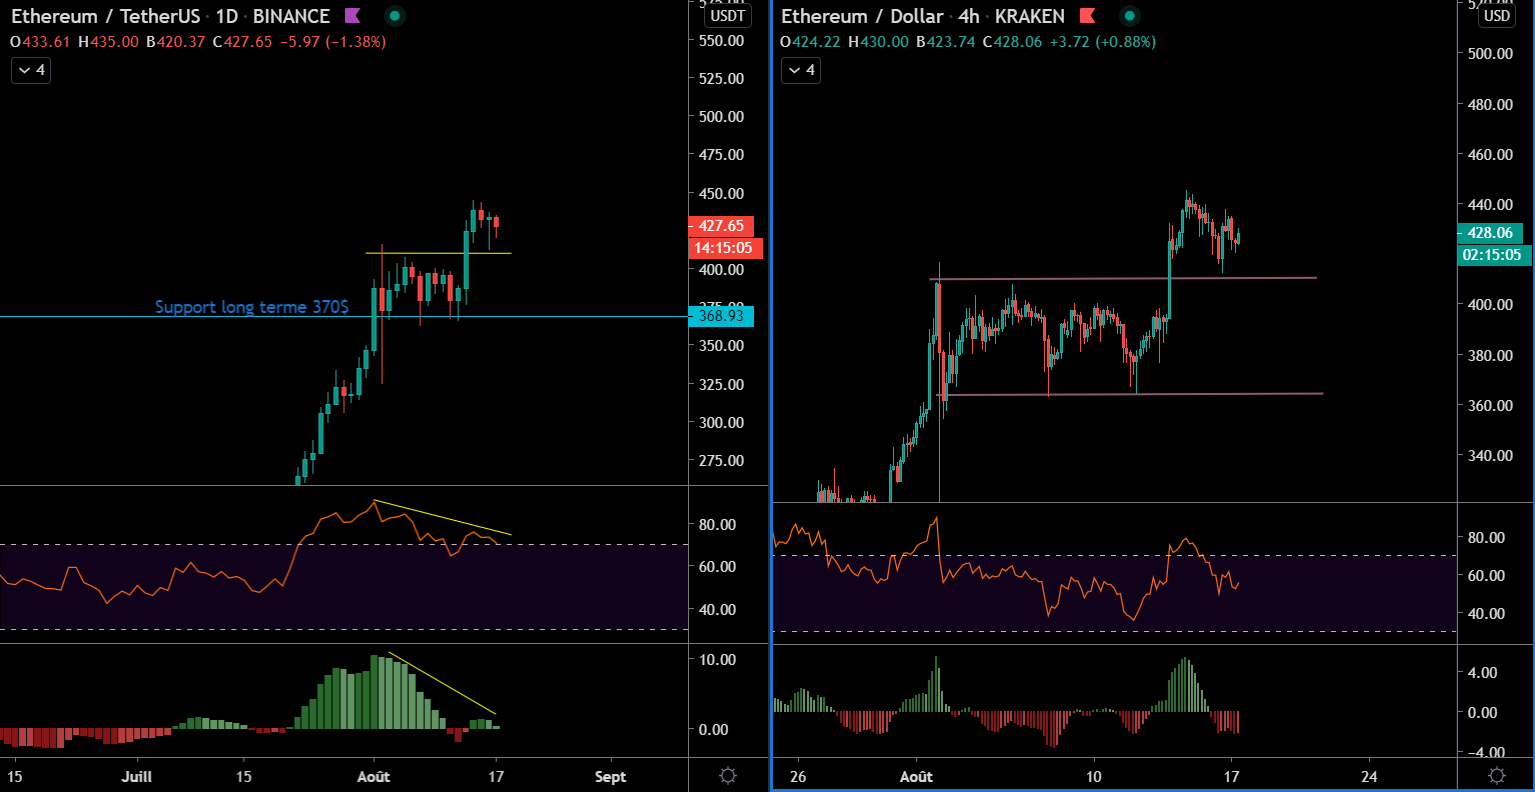
Task: Click the Ethereum / Dollar symbol title
Action: point(862,16)
